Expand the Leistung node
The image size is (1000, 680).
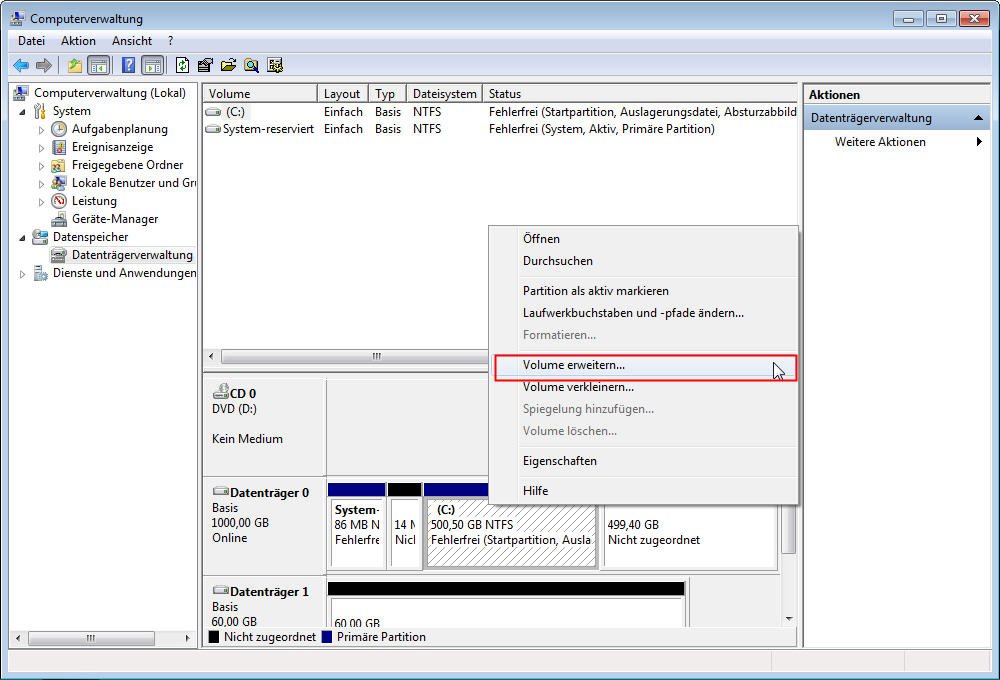click(41, 202)
